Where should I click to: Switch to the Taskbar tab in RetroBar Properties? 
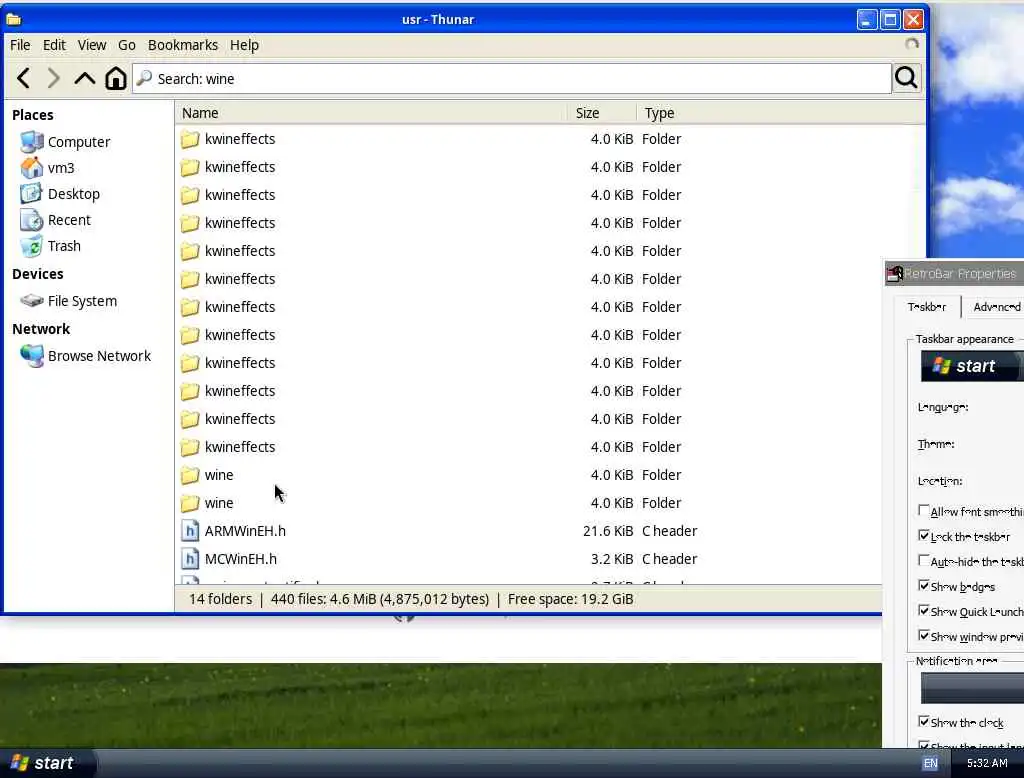[x=927, y=306]
